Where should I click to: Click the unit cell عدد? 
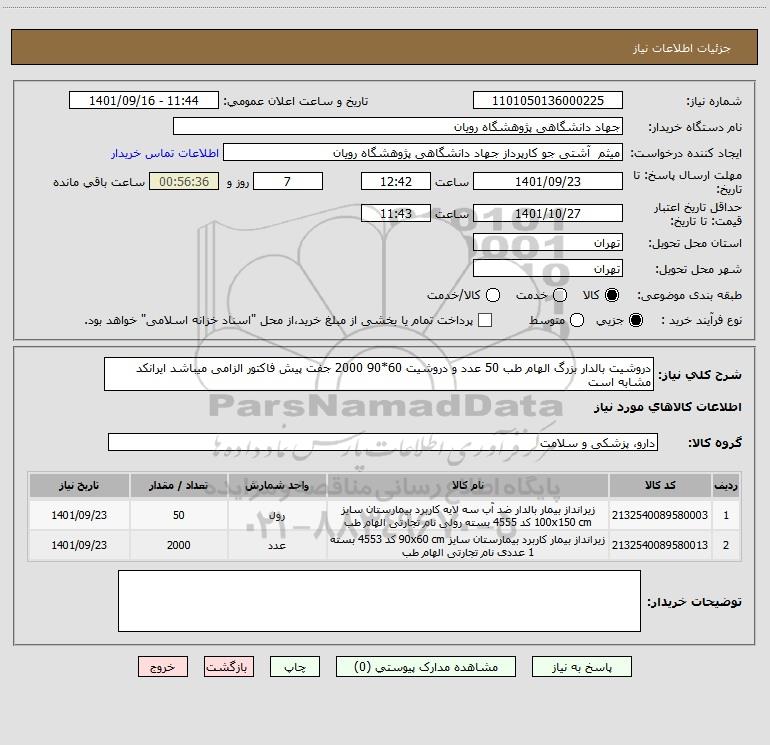click(x=277, y=546)
